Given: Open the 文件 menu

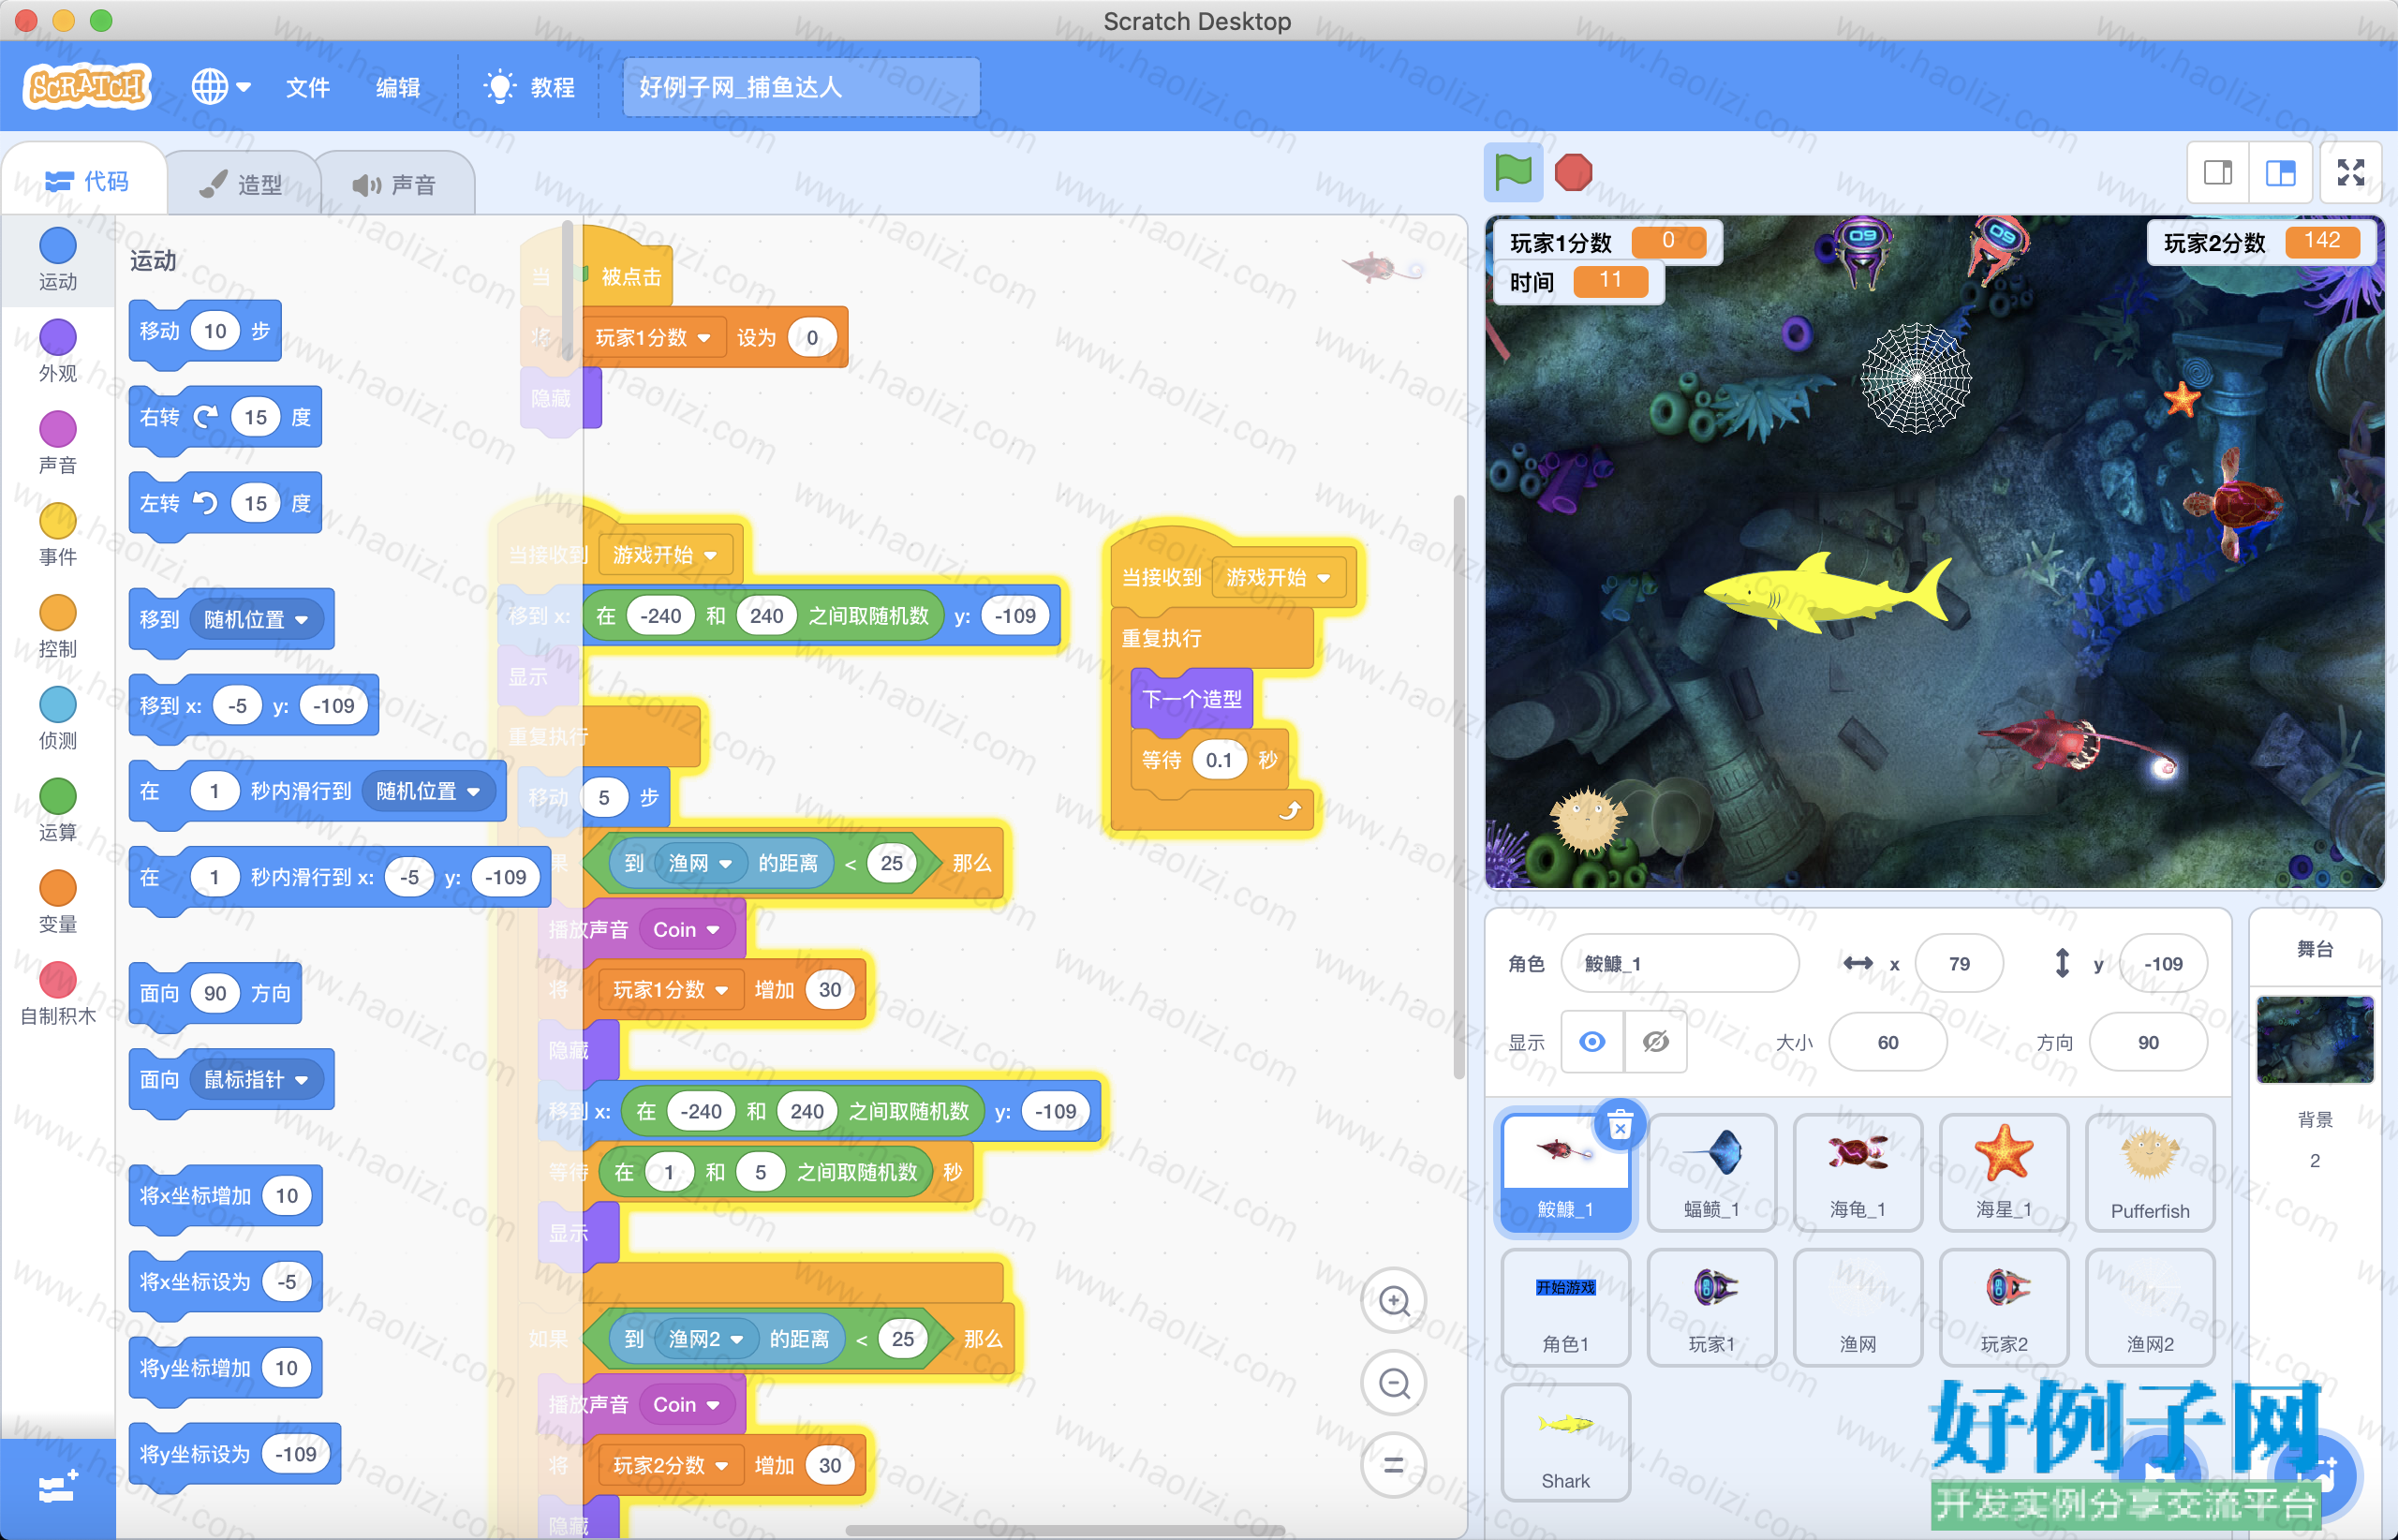Looking at the screenshot, I should [307, 87].
